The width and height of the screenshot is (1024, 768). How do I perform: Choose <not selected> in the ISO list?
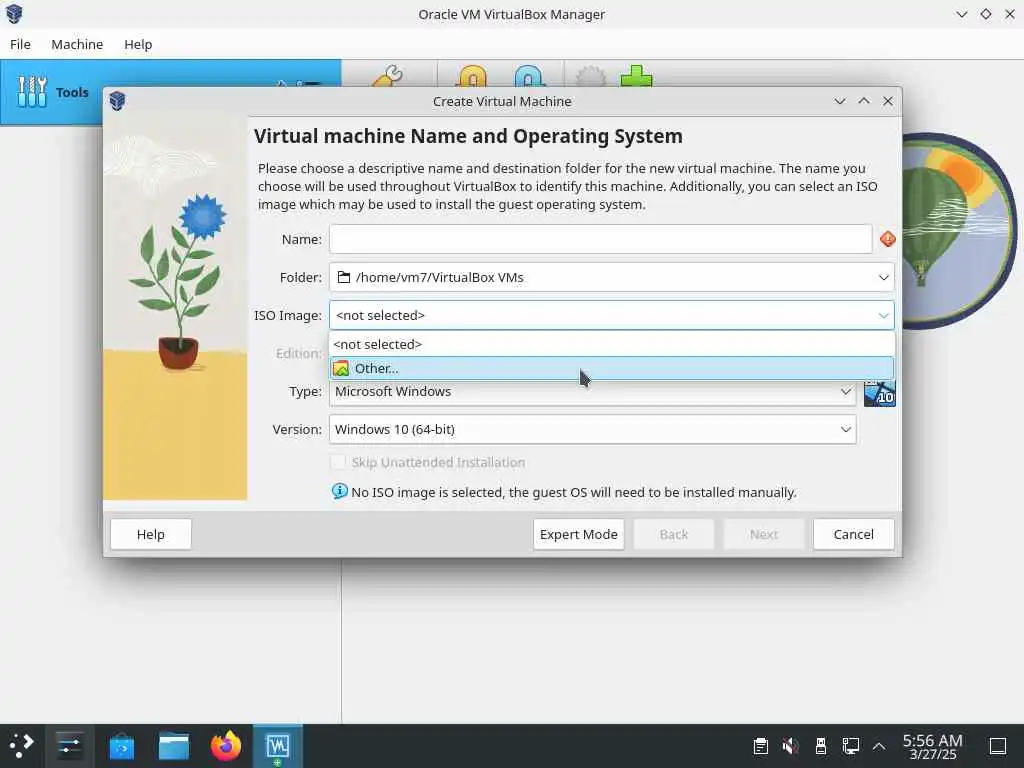(x=611, y=344)
